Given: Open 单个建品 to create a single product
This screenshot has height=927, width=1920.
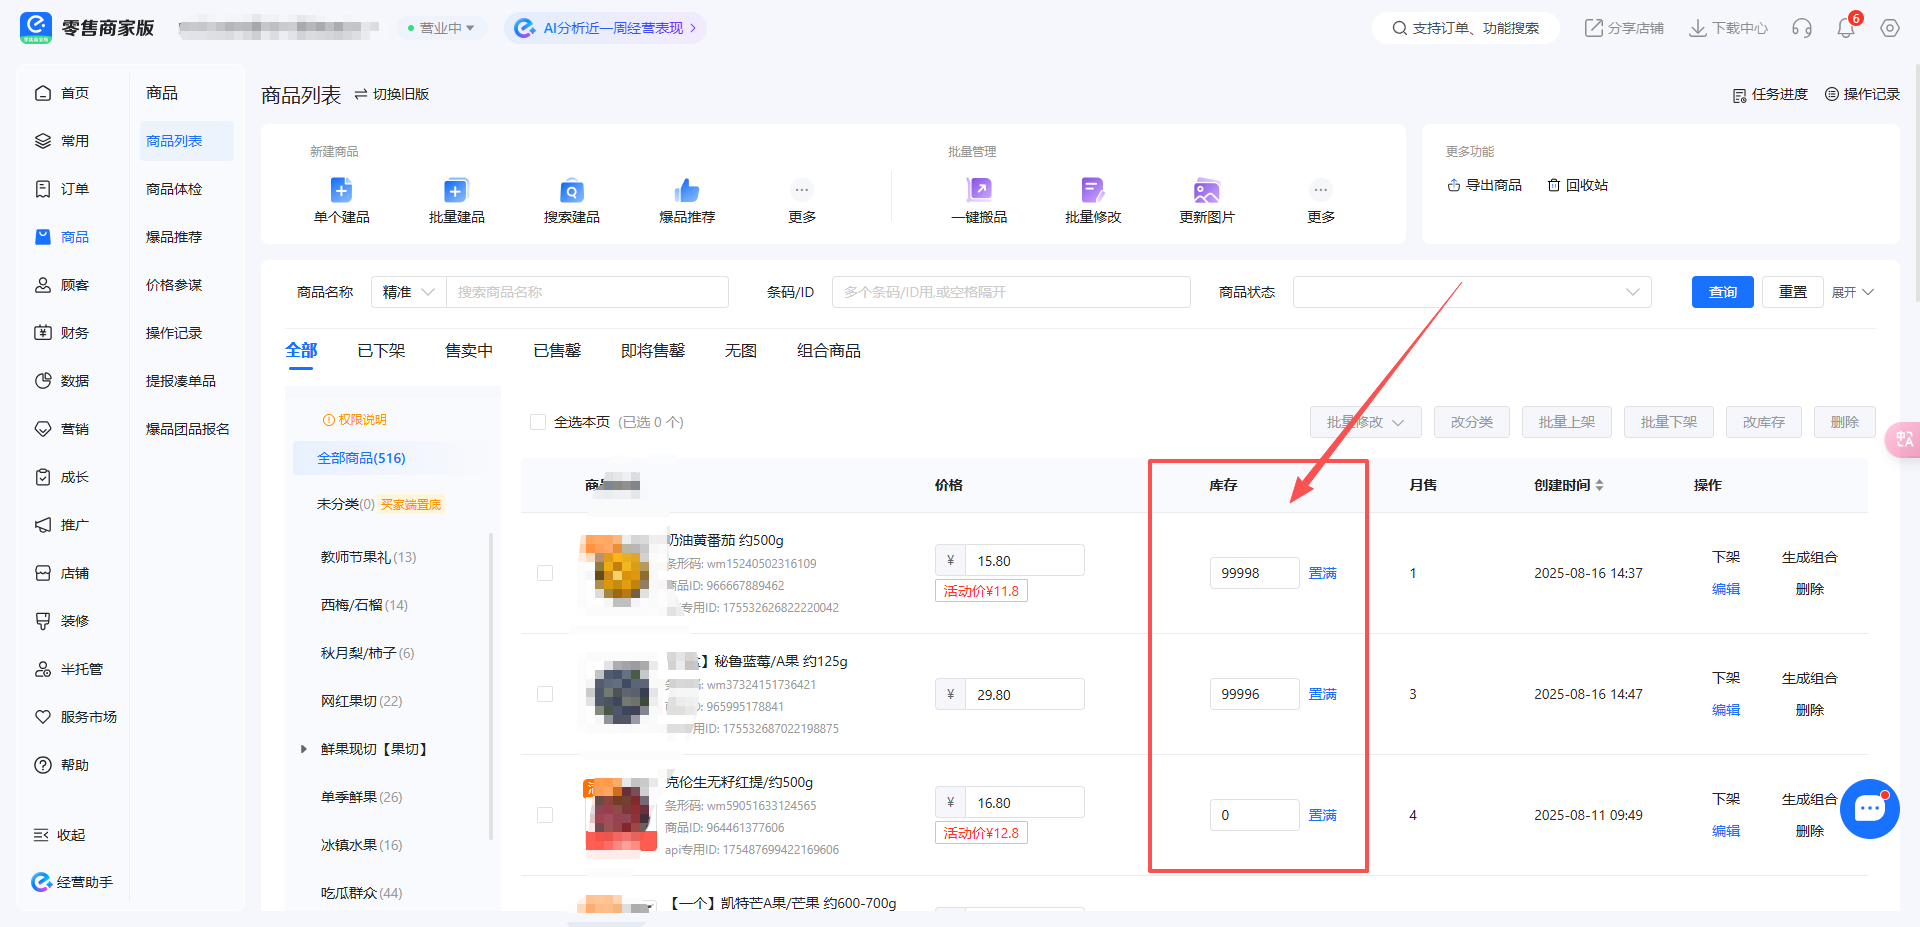Looking at the screenshot, I should (x=340, y=200).
